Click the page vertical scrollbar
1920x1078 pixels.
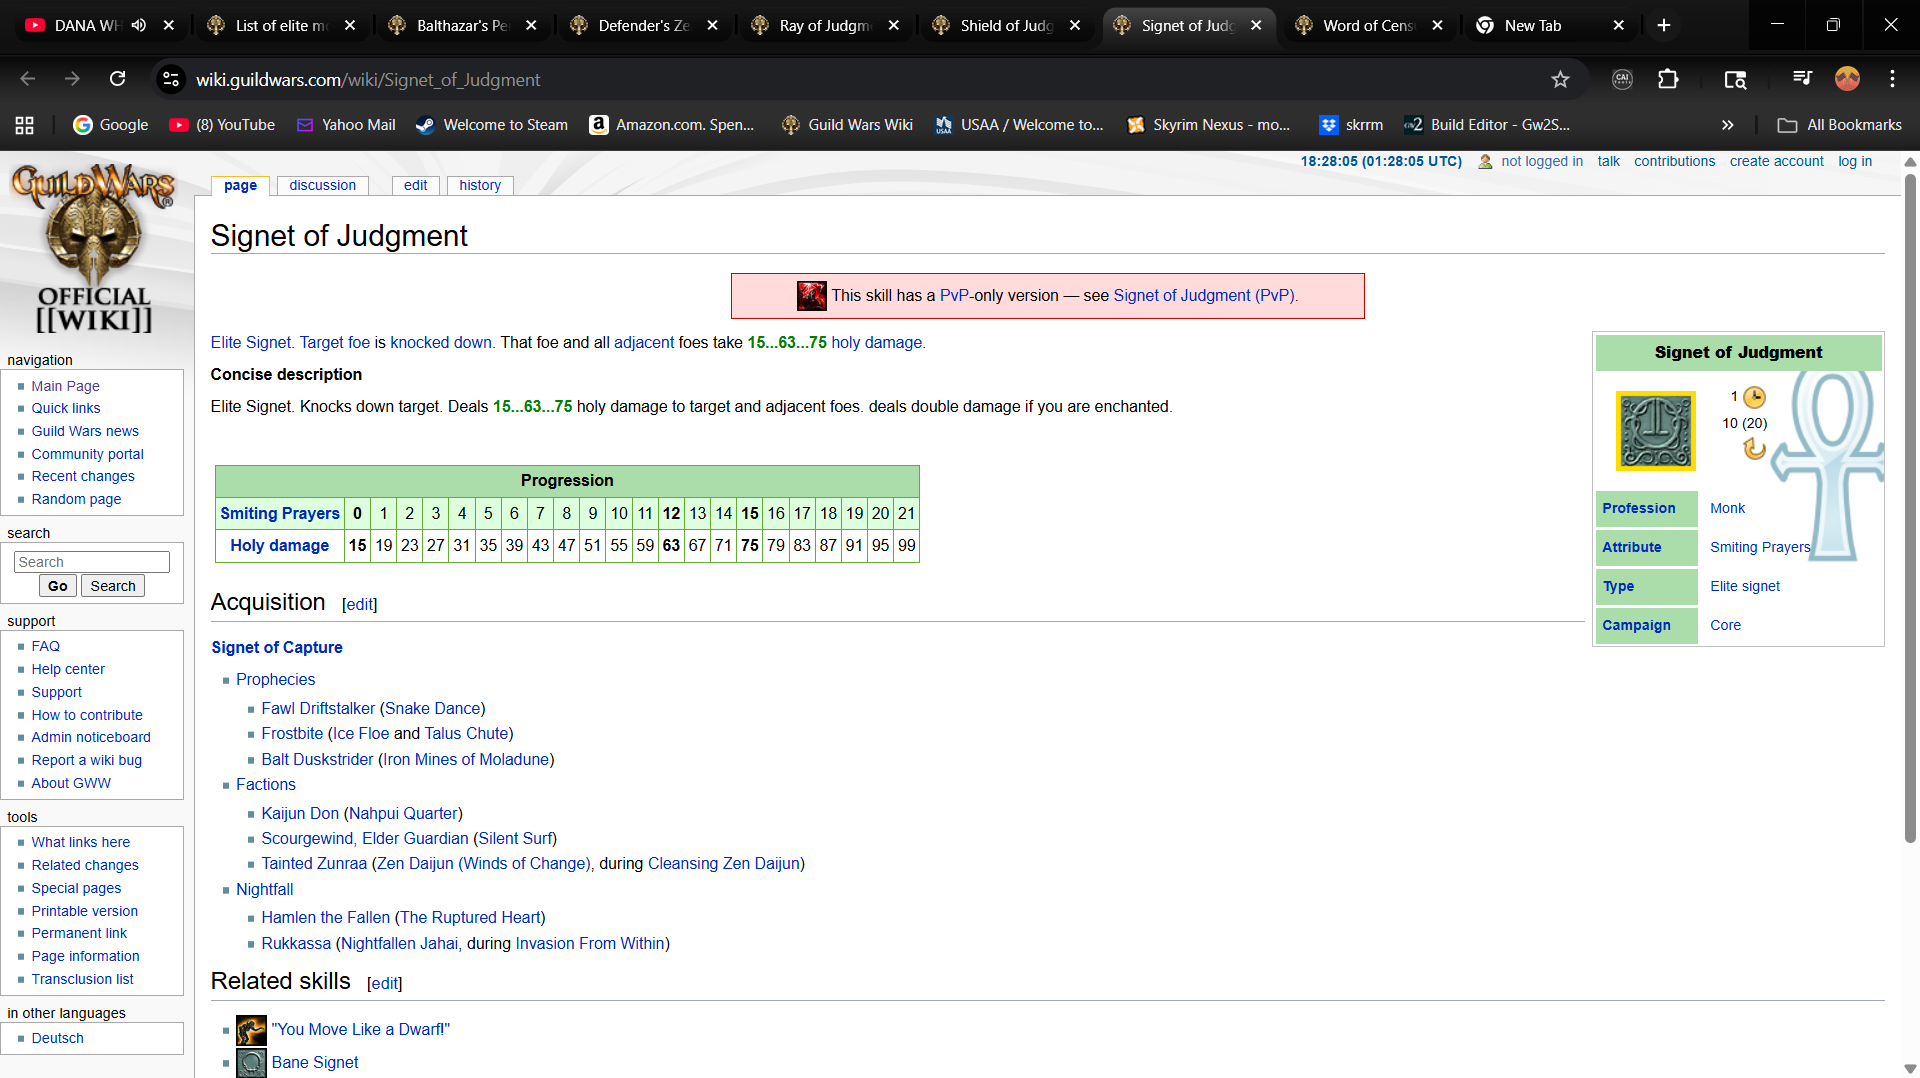pyautogui.click(x=1910, y=510)
